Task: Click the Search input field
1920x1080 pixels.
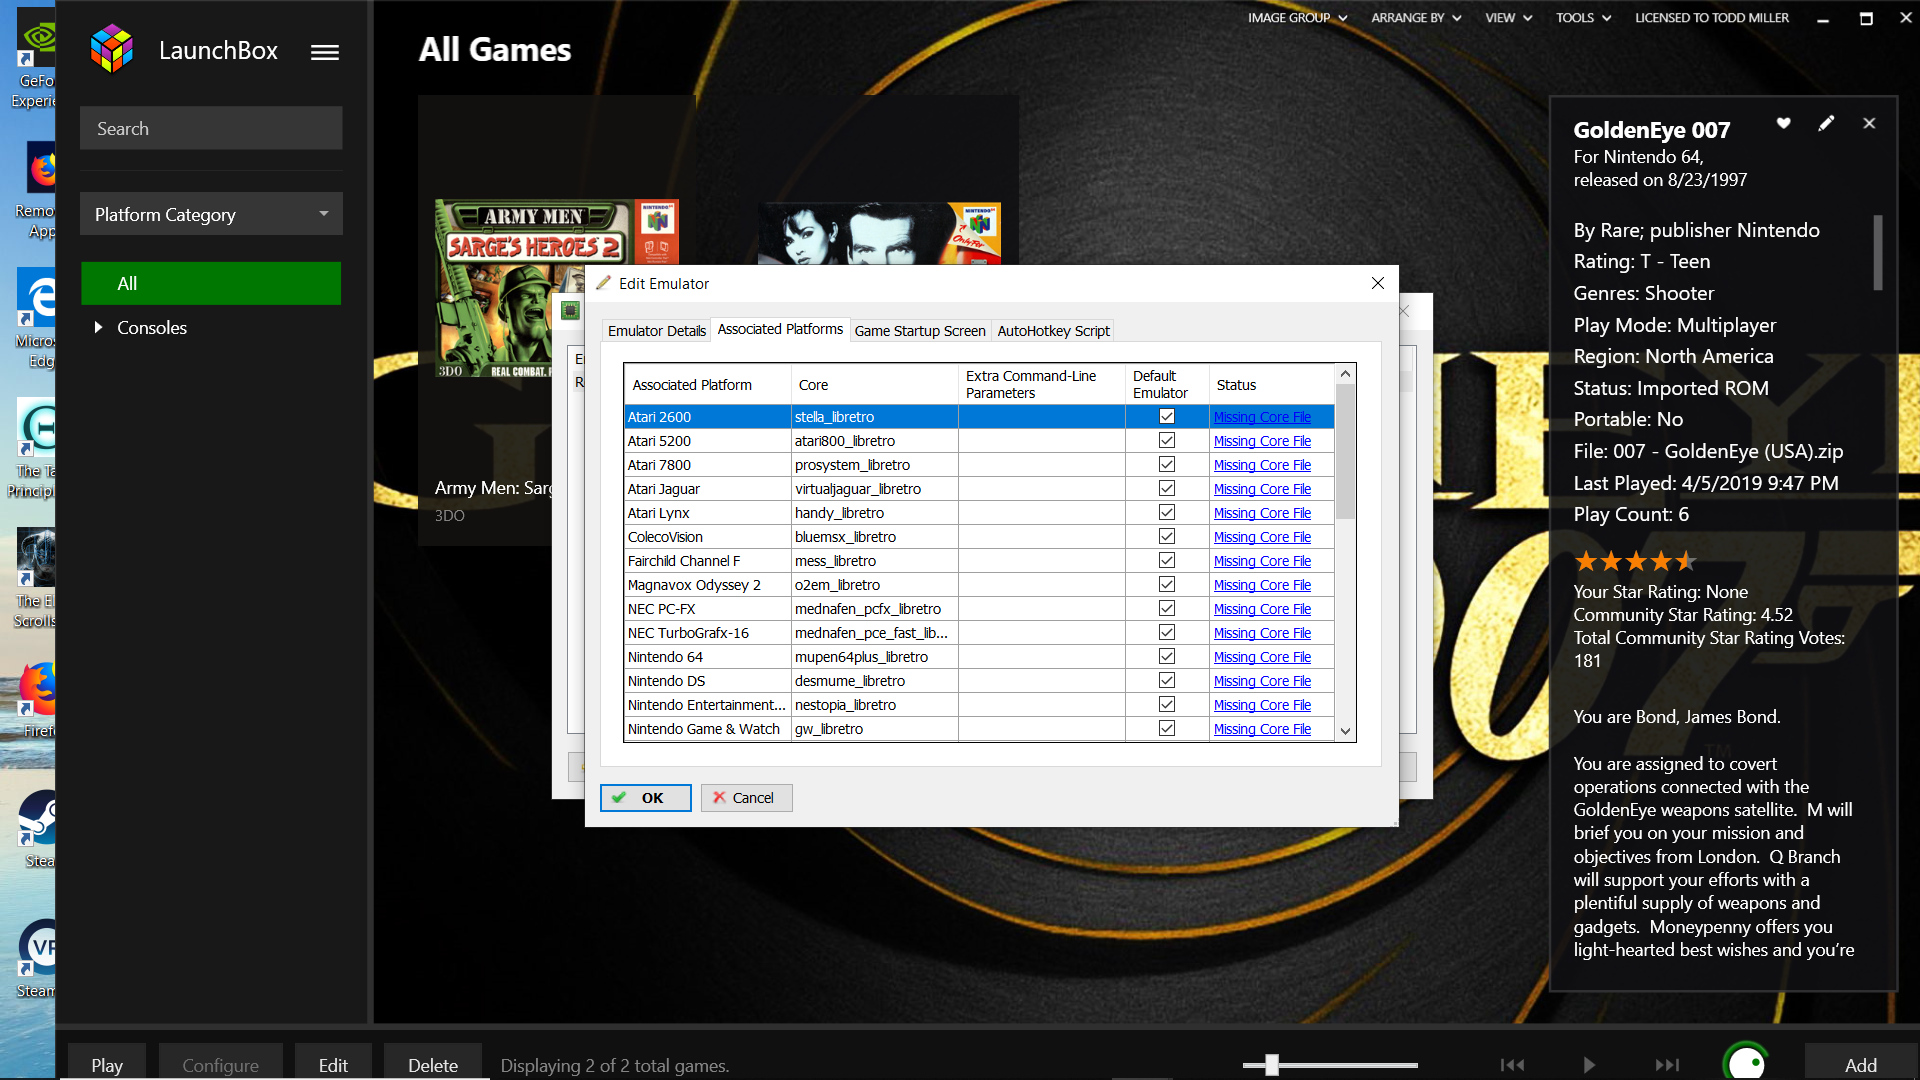Action: pos(211,128)
